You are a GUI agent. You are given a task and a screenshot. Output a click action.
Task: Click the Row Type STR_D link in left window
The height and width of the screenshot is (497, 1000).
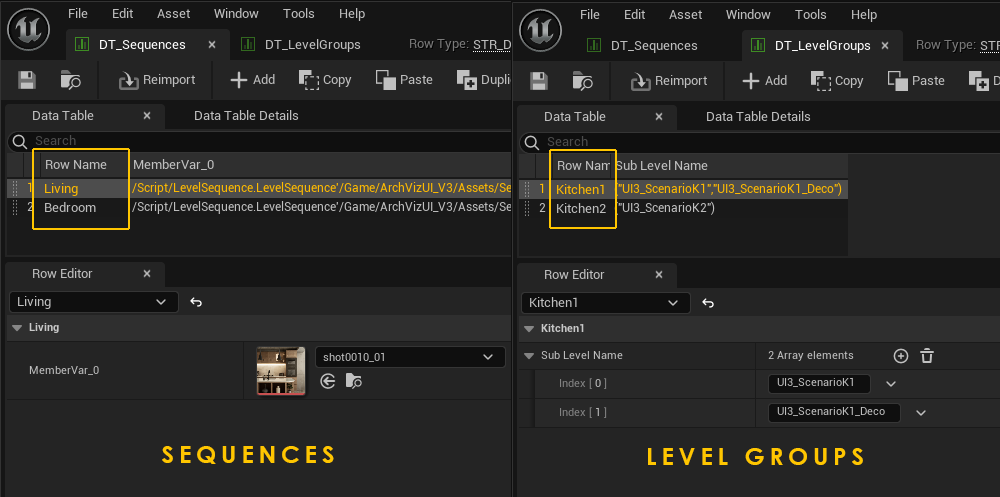pyautogui.click(x=492, y=44)
